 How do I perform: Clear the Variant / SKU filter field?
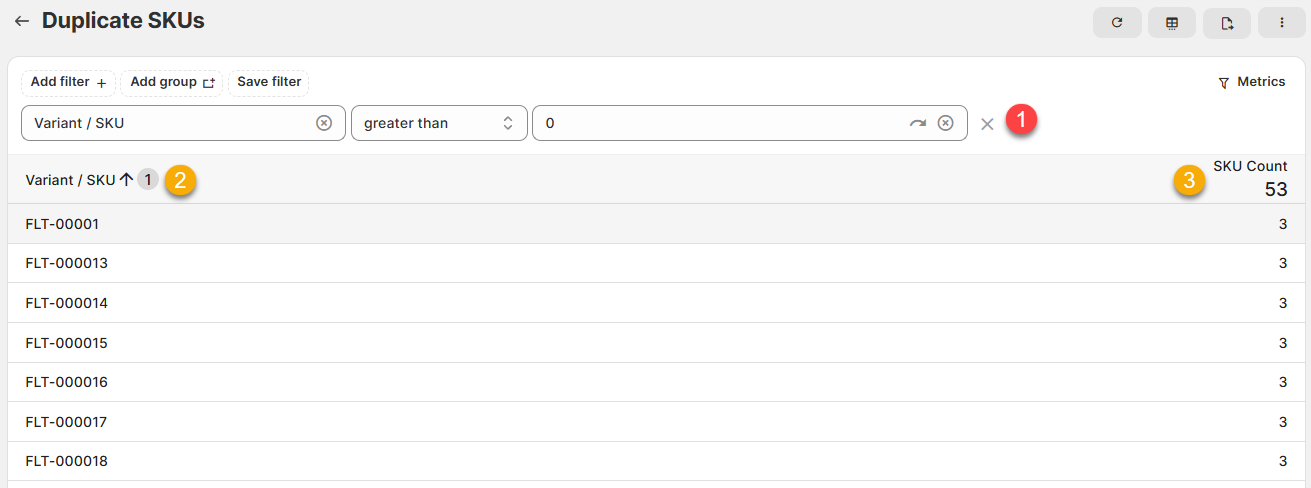(324, 123)
